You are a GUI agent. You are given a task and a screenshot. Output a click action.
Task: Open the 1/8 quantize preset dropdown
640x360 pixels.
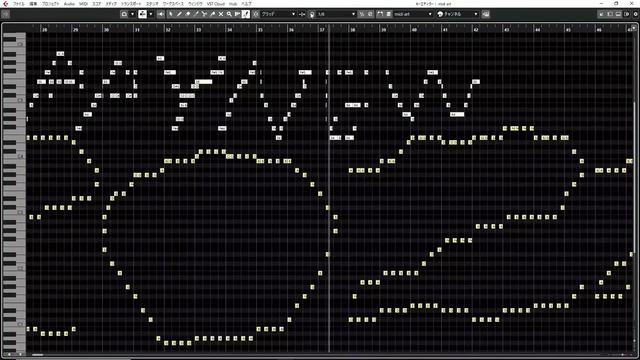pos(336,14)
